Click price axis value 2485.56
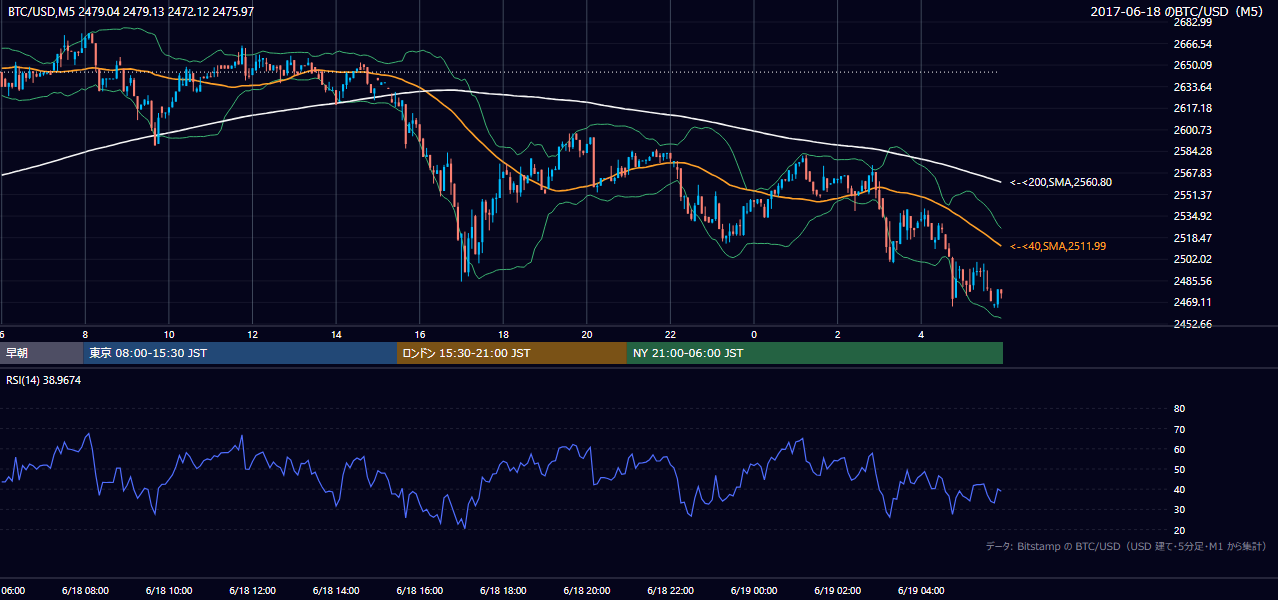The height and width of the screenshot is (600, 1278). (1193, 281)
